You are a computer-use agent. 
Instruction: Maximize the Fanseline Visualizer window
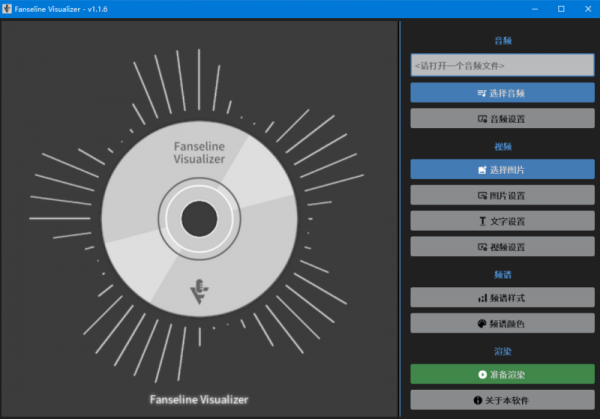point(561,9)
